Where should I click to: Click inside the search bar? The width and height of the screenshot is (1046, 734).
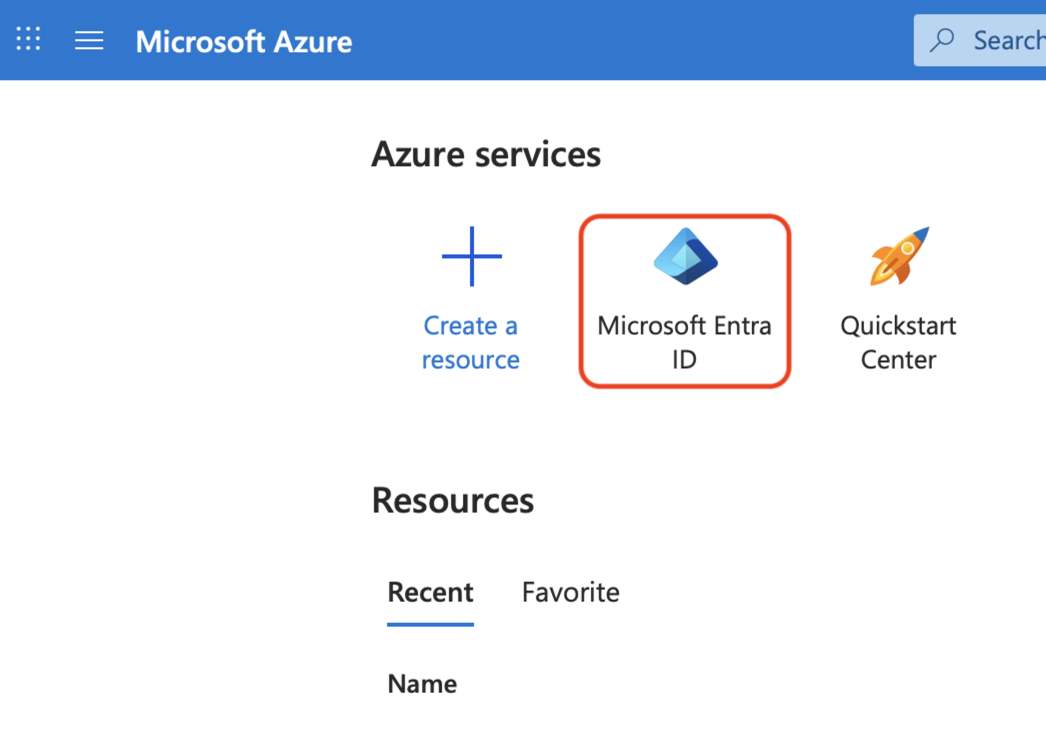click(1000, 40)
